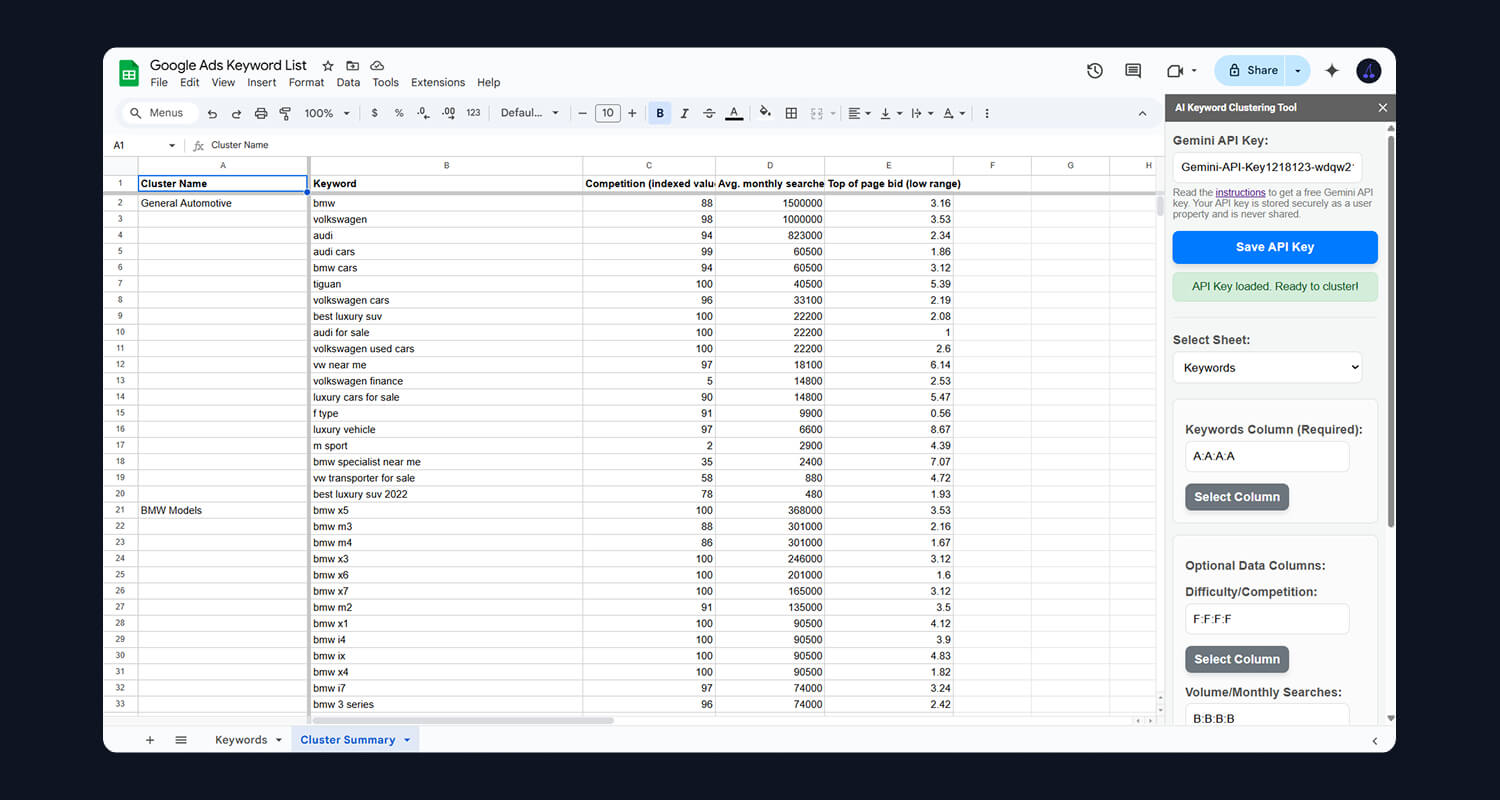1500x800 pixels.
Task: Apply currency format with dollar icon
Action: click(375, 113)
